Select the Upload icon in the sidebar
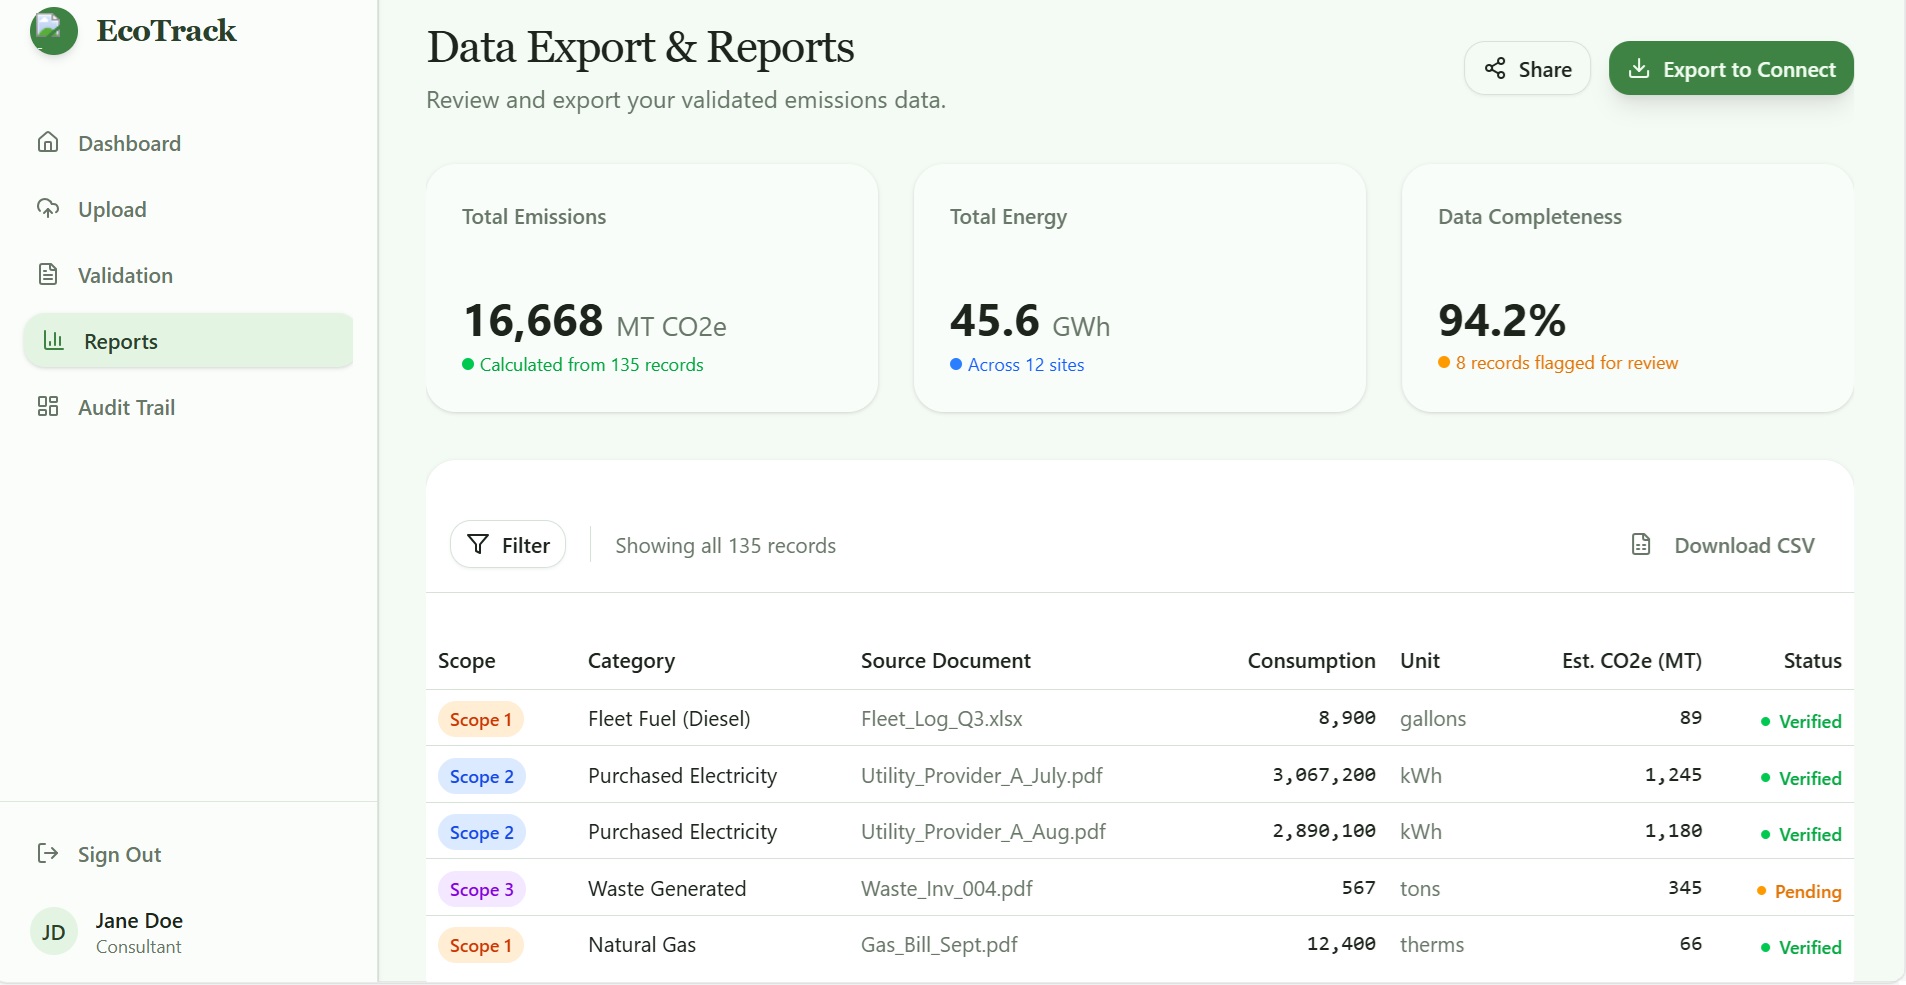 pos(49,208)
